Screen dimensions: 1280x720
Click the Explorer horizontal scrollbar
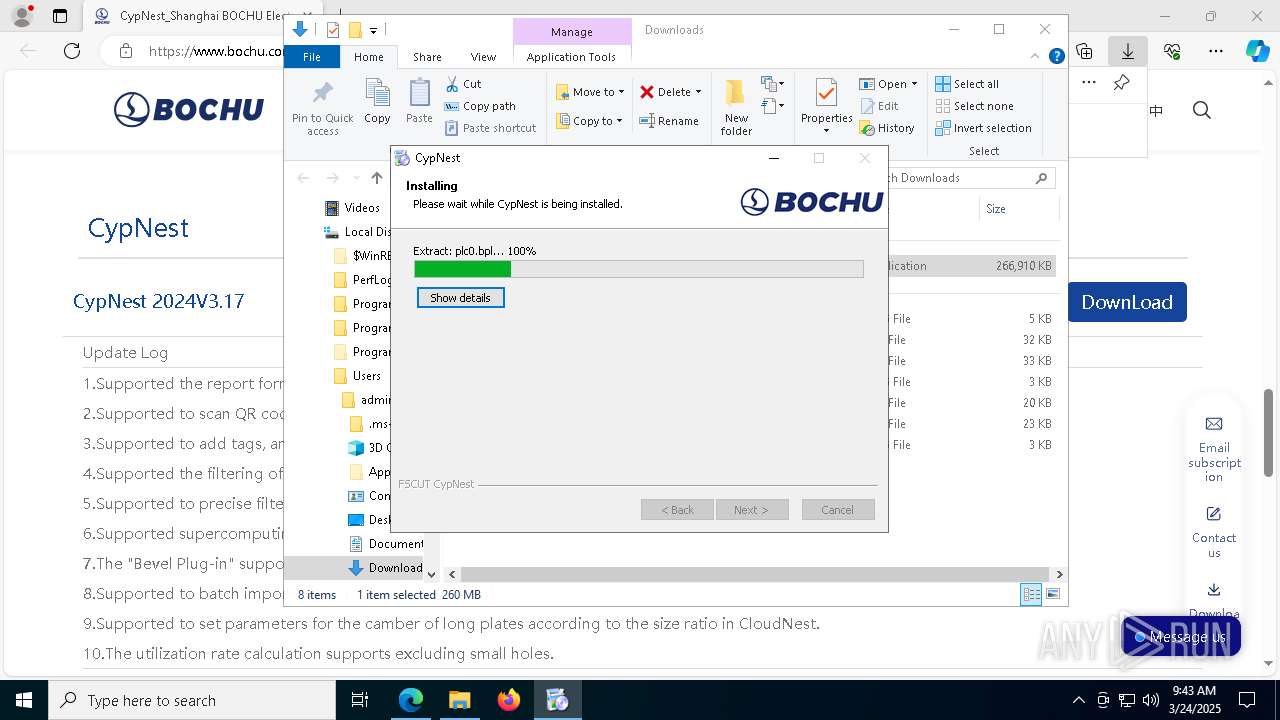tap(757, 574)
